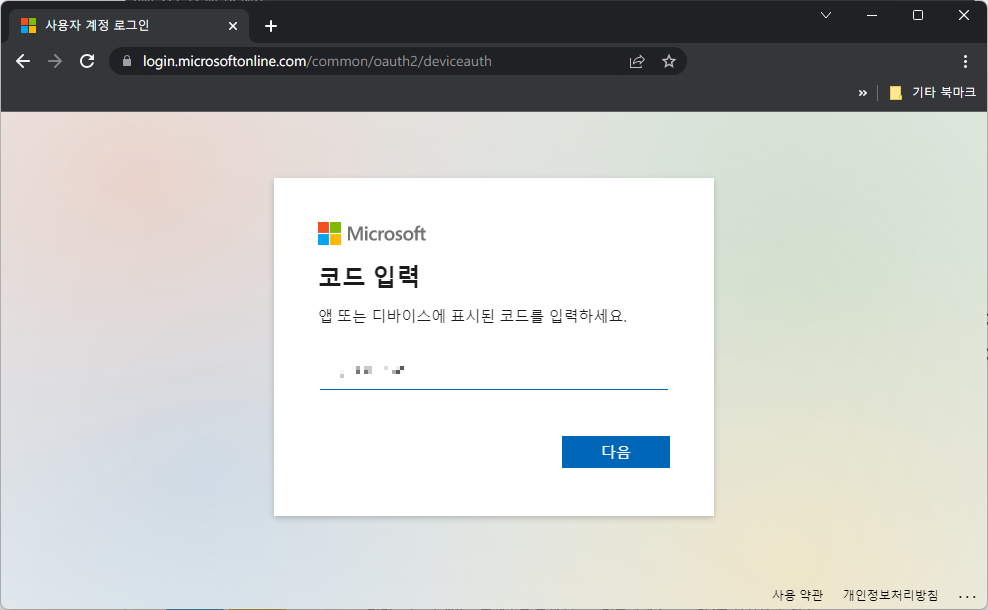Go back to the previous page
This screenshot has width=988, height=610.
(23, 61)
